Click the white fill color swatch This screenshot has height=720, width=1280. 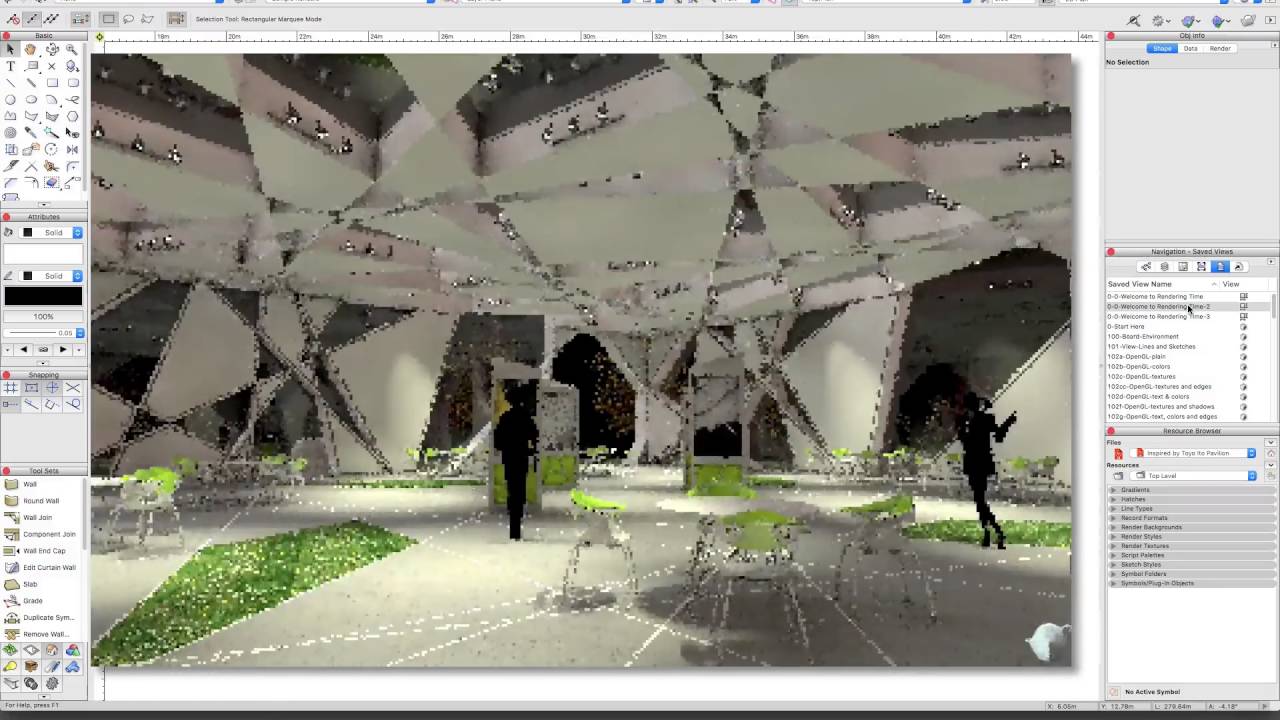pyautogui.click(x=43, y=254)
